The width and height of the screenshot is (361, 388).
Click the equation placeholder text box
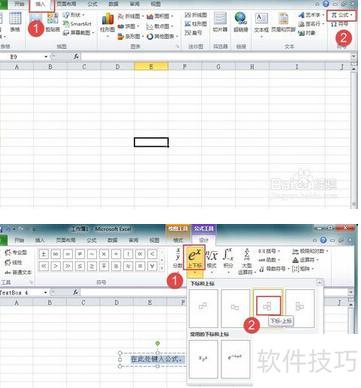[156, 359]
